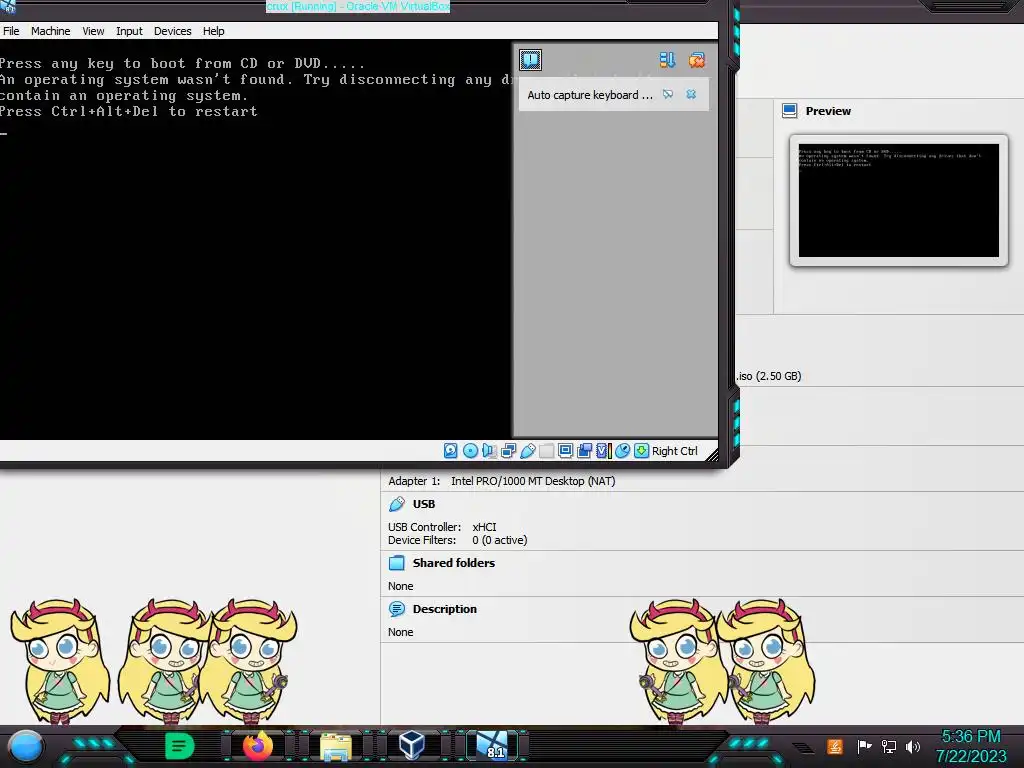Viewport: 1024px width, 768px height.
Task: Click the CPU virtualization V status icon
Action: [603, 451]
